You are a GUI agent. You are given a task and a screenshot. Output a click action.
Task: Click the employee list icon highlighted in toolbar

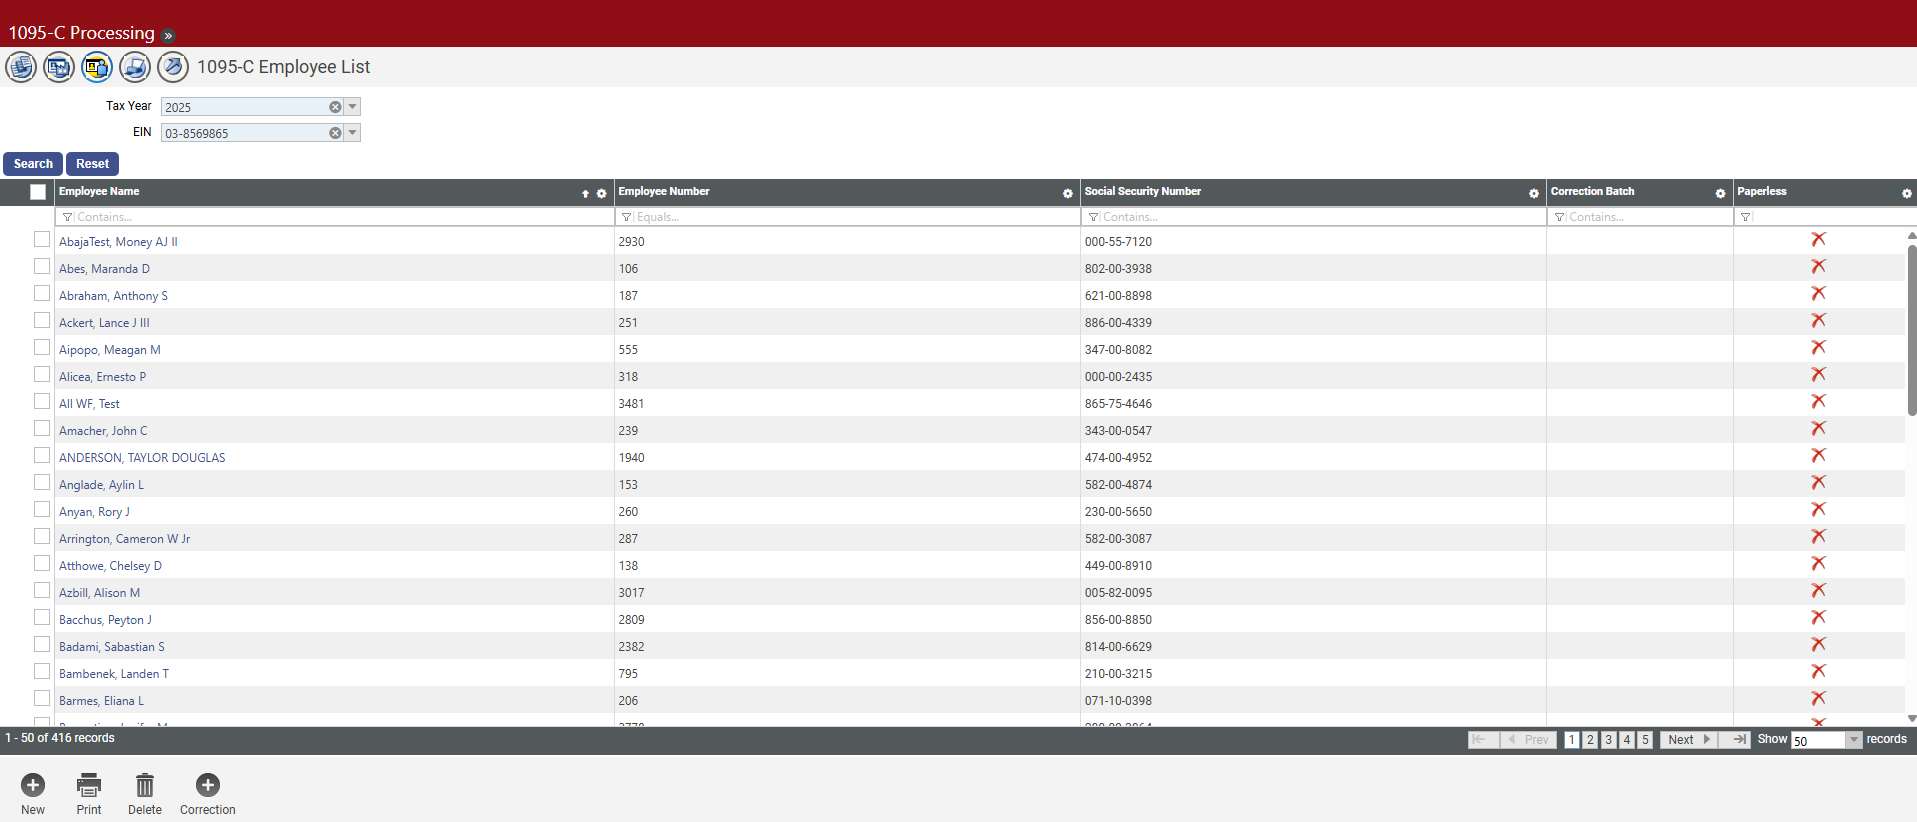(97, 67)
